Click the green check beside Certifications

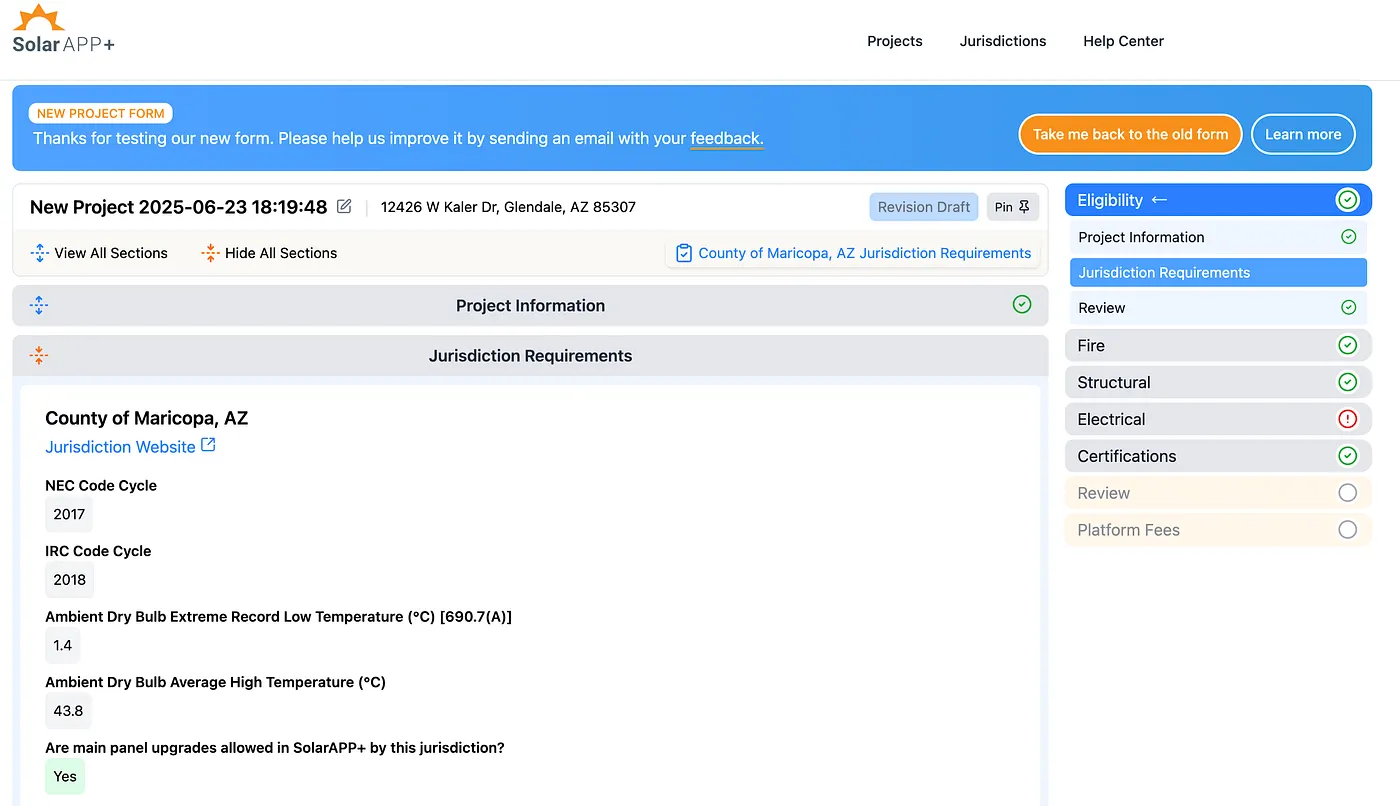(x=1348, y=456)
